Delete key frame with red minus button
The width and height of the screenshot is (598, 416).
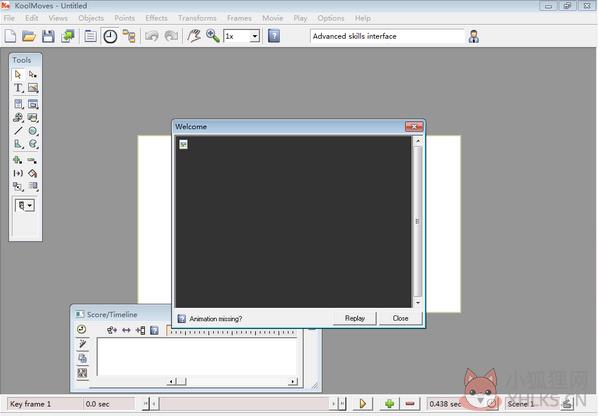[x=410, y=404]
